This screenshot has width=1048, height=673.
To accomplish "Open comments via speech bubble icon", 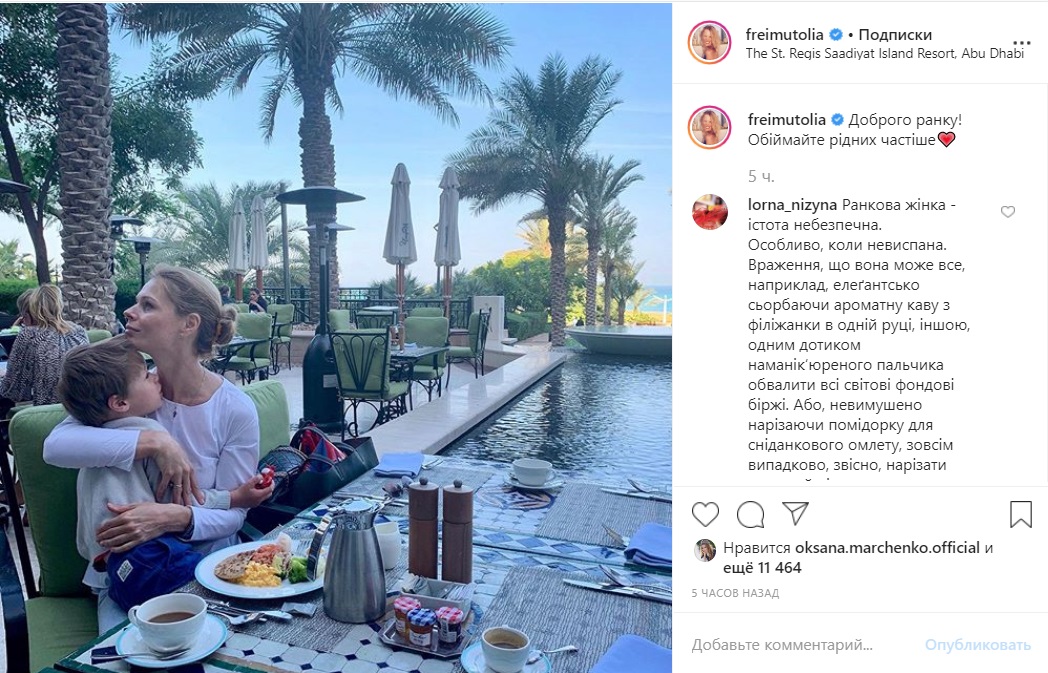I will (x=751, y=515).
